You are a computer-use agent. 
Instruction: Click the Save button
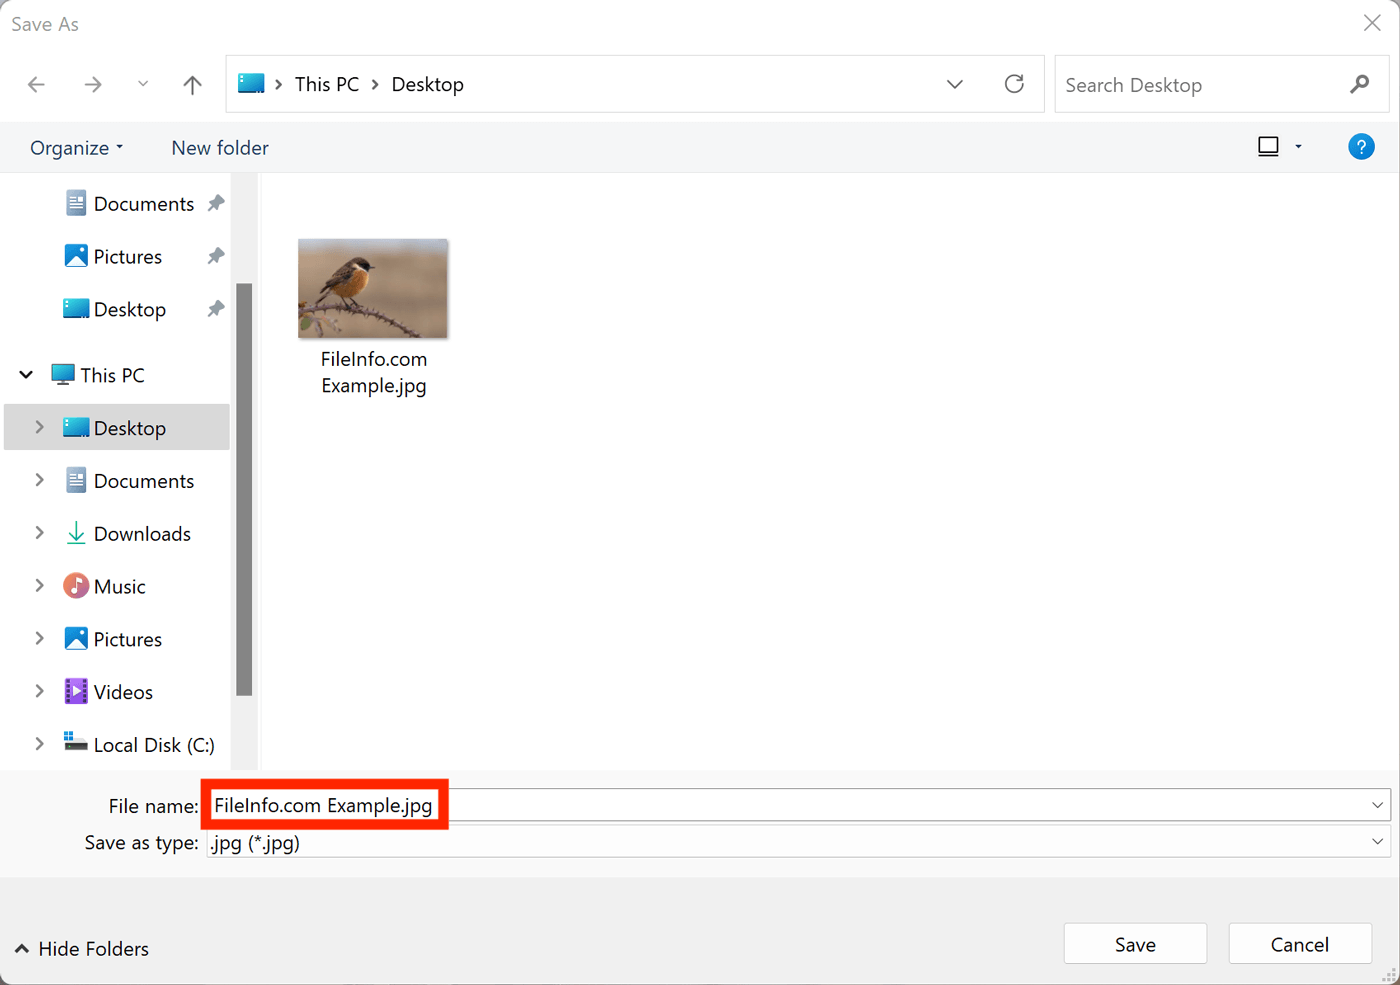1135,943
